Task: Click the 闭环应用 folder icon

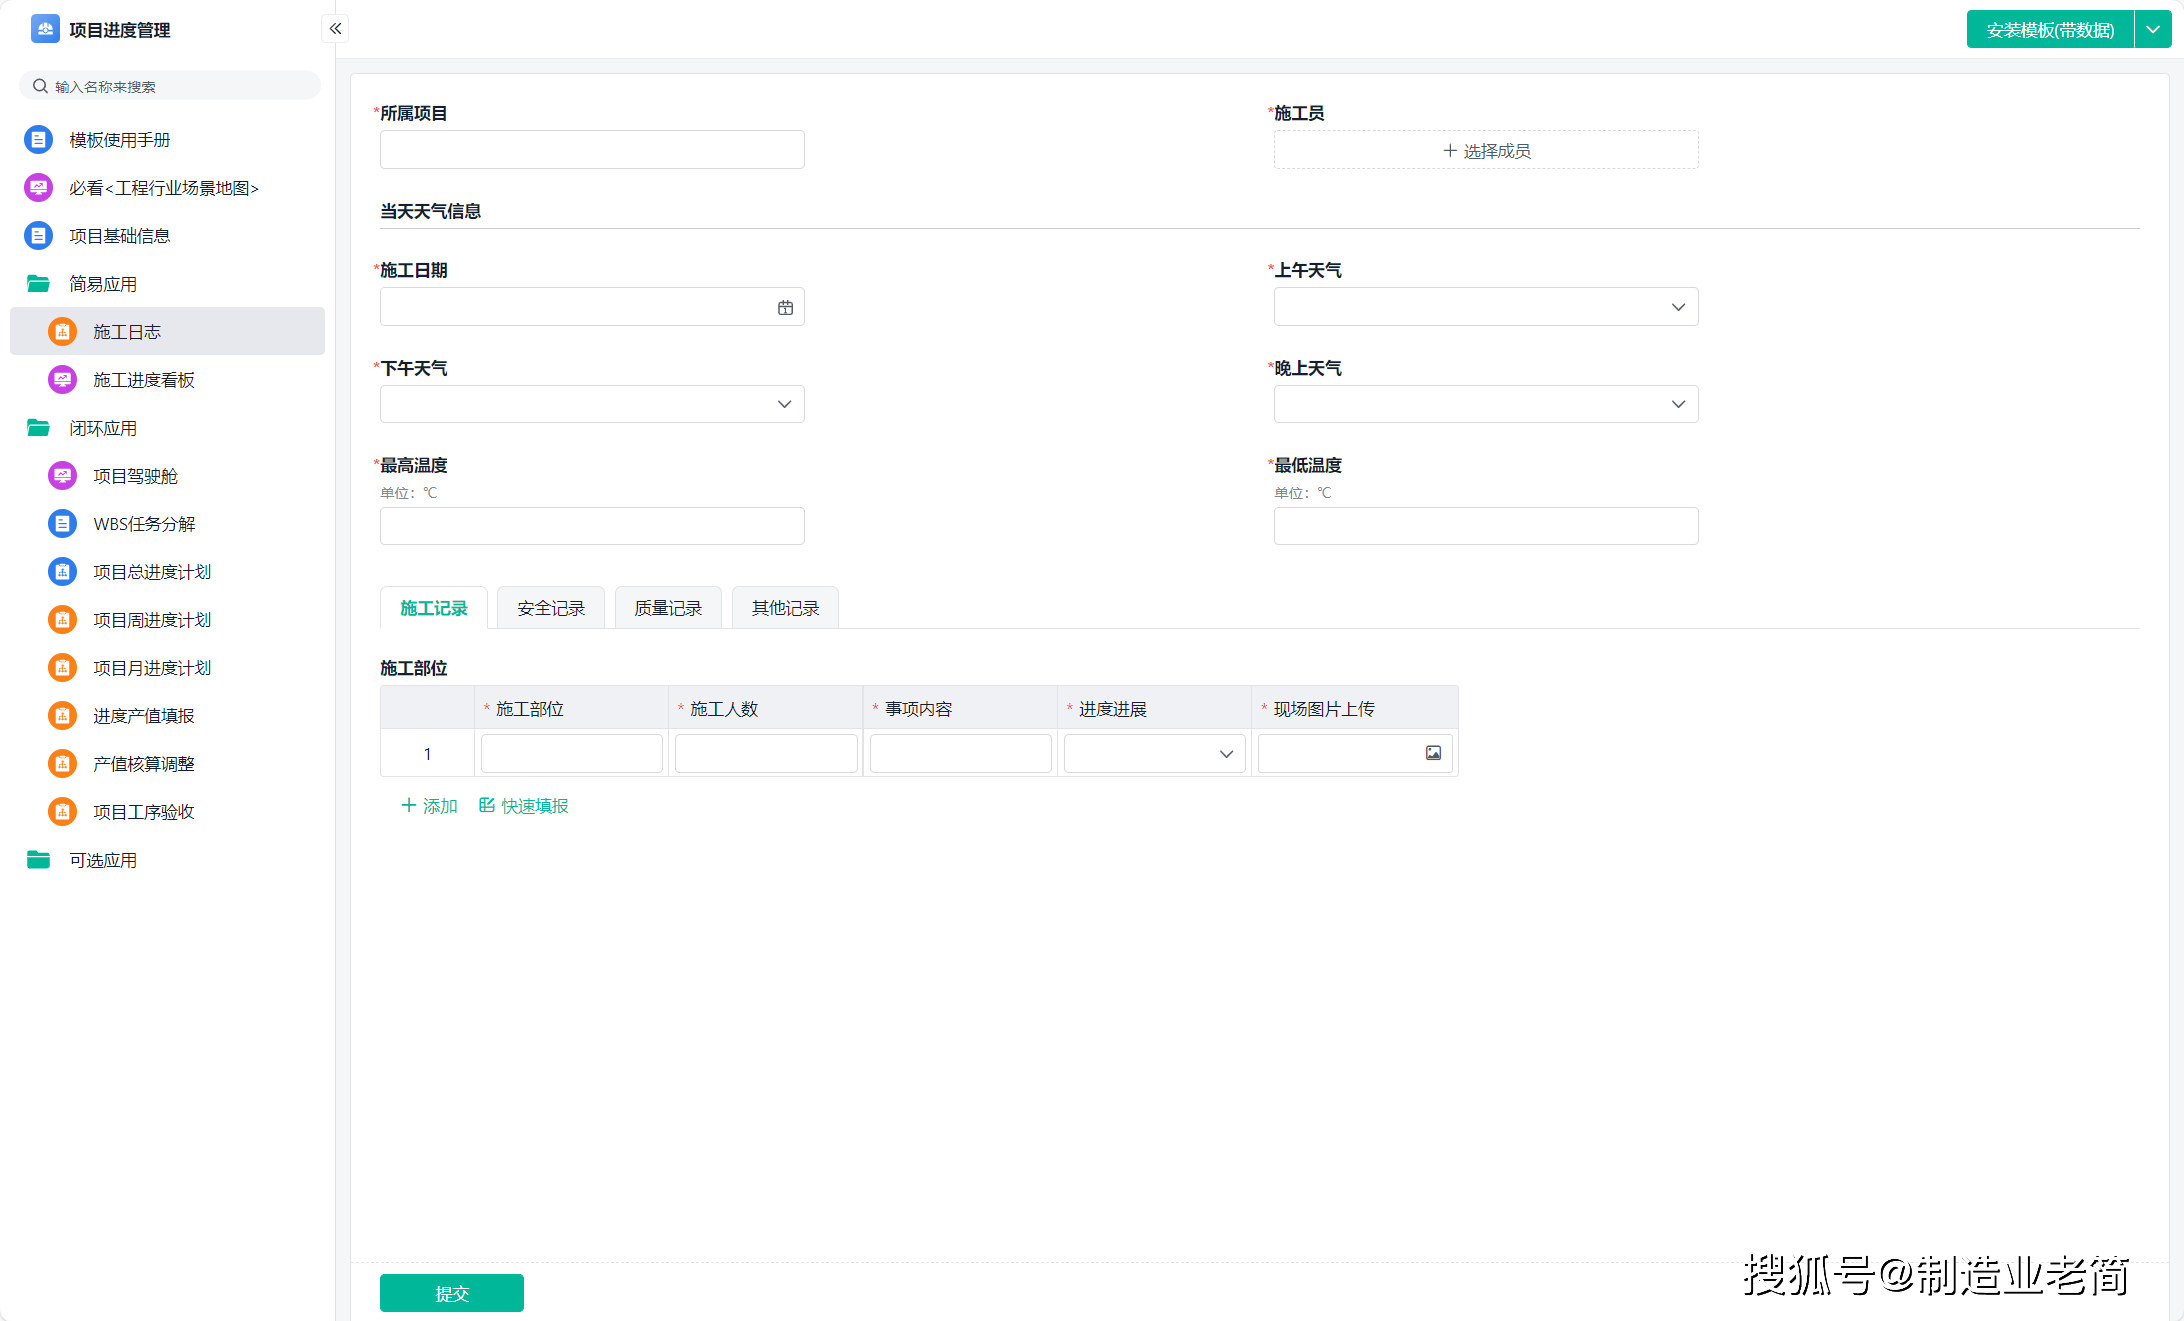Action: pyautogui.click(x=38, y=428)
